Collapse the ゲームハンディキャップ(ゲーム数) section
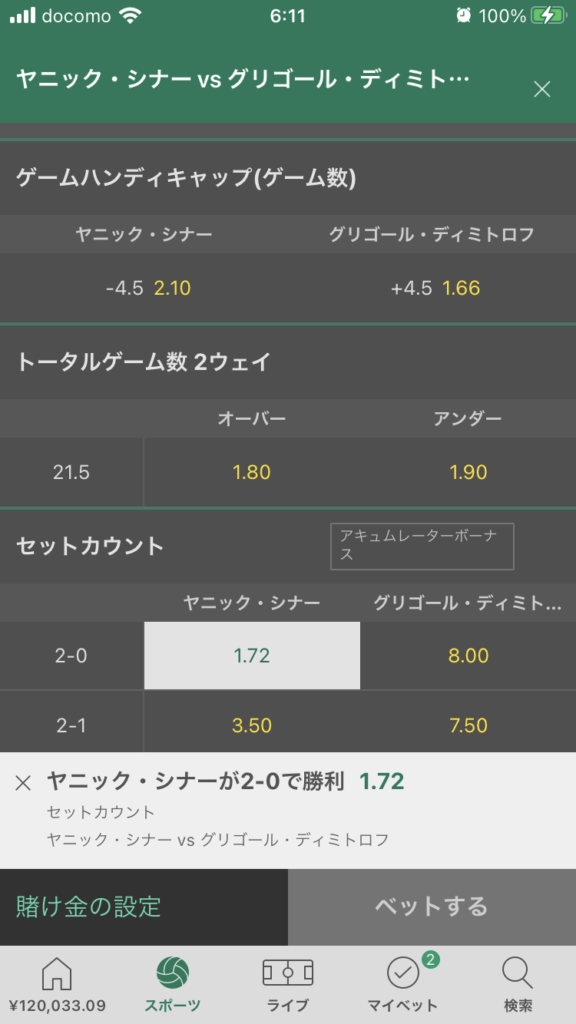 (x=288, y=178)
